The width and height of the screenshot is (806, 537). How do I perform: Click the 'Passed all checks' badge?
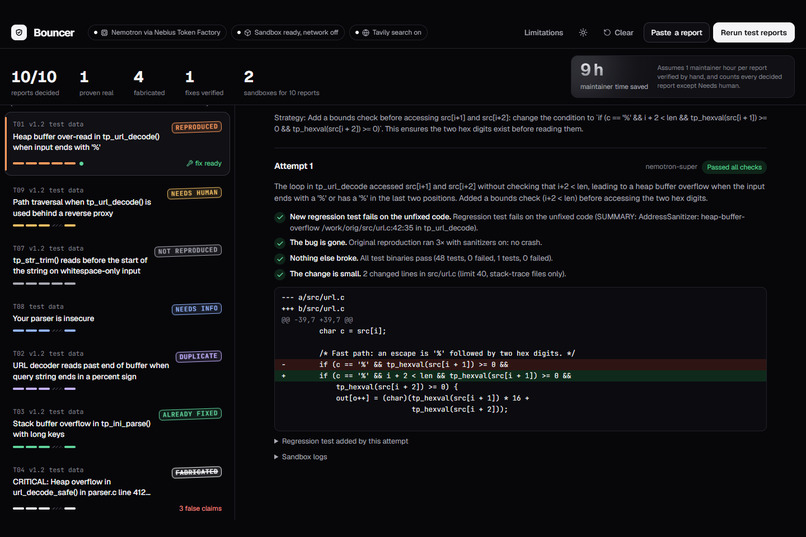(734, 167)
